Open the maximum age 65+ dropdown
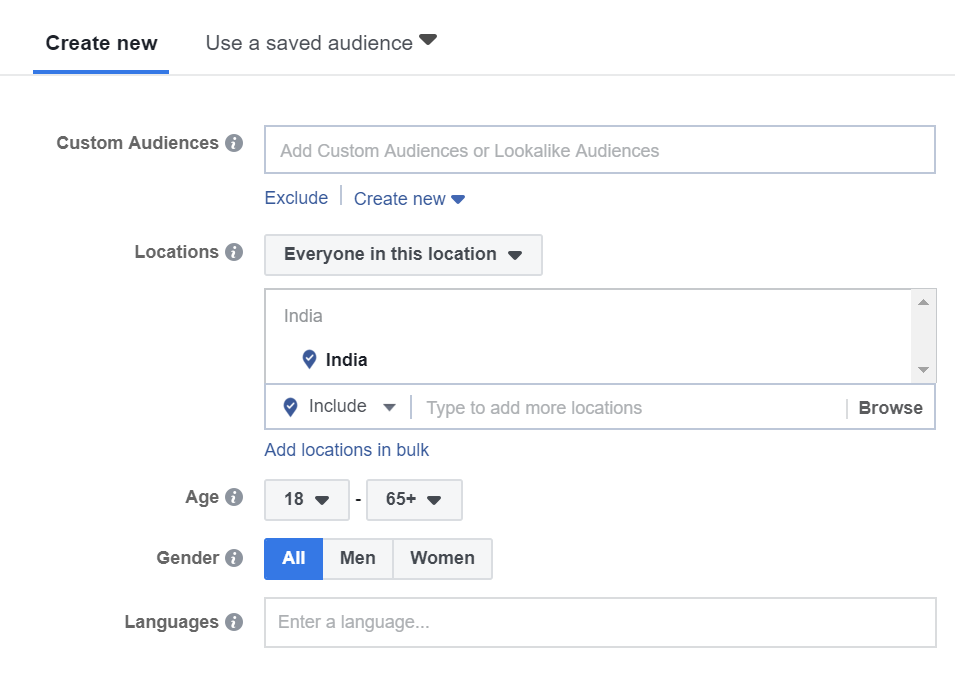Viewport: 955px width, 673px height. point(414,499)
